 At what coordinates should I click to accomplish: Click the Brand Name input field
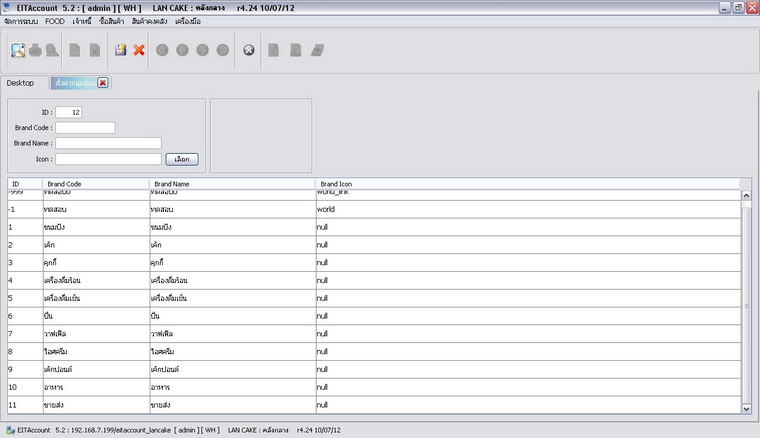(108, 143)
